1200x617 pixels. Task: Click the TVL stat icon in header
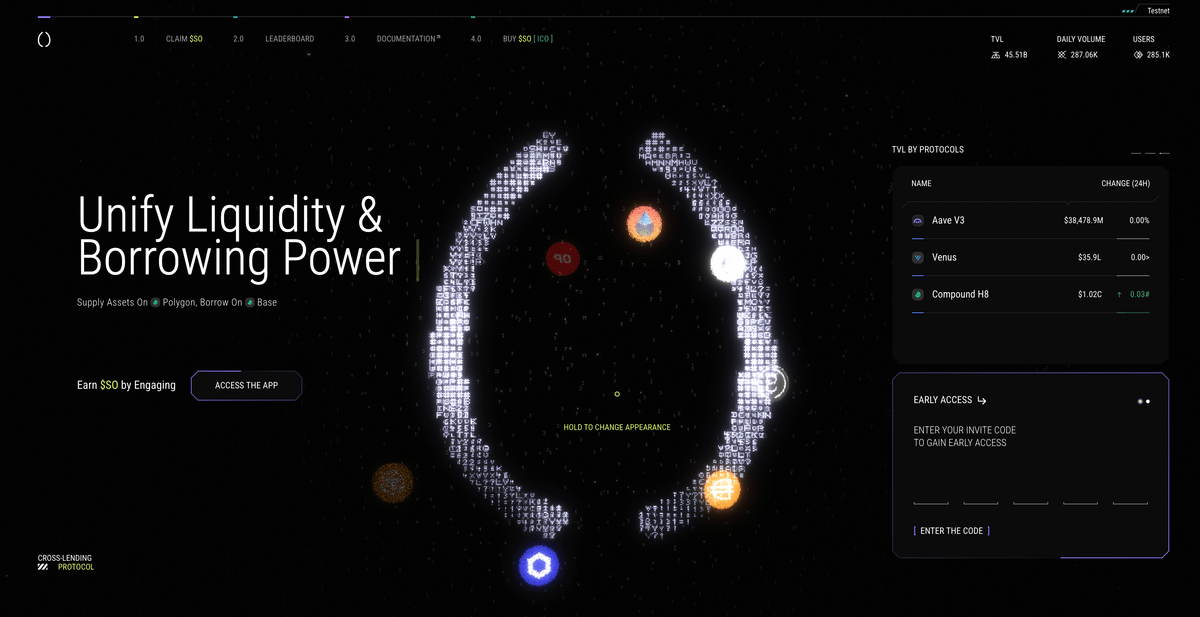[995, 55]
